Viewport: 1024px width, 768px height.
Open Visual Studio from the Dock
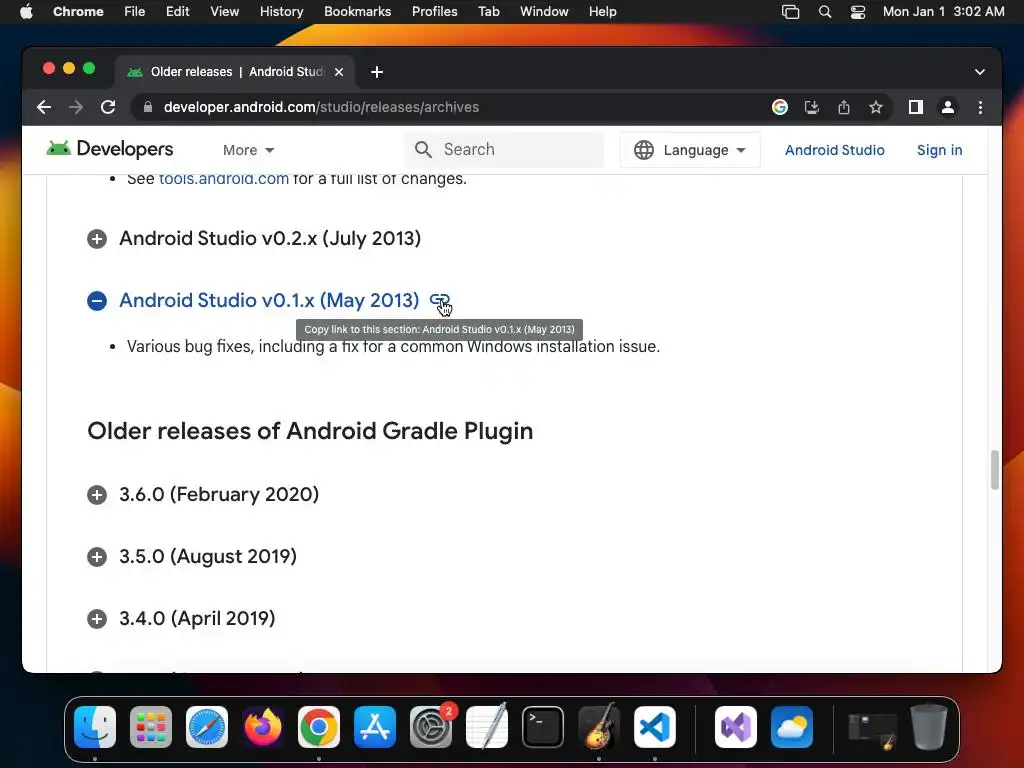[736, 727]
